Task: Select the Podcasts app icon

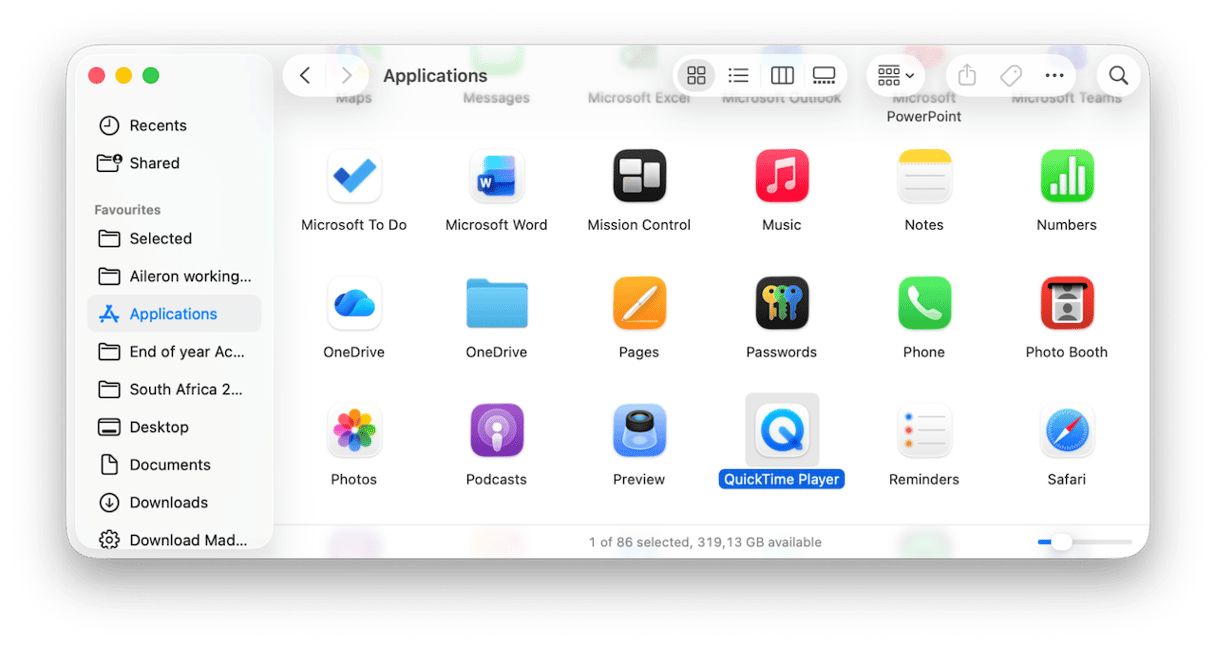Action: [x=497, y=431]
